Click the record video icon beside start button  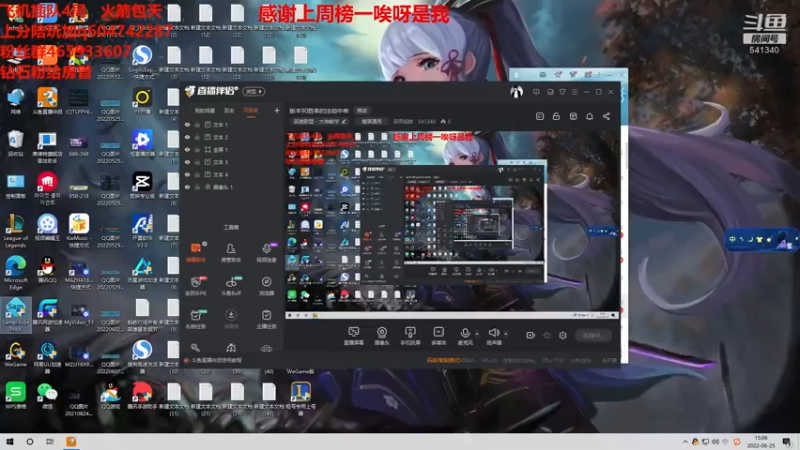[531, 335]
